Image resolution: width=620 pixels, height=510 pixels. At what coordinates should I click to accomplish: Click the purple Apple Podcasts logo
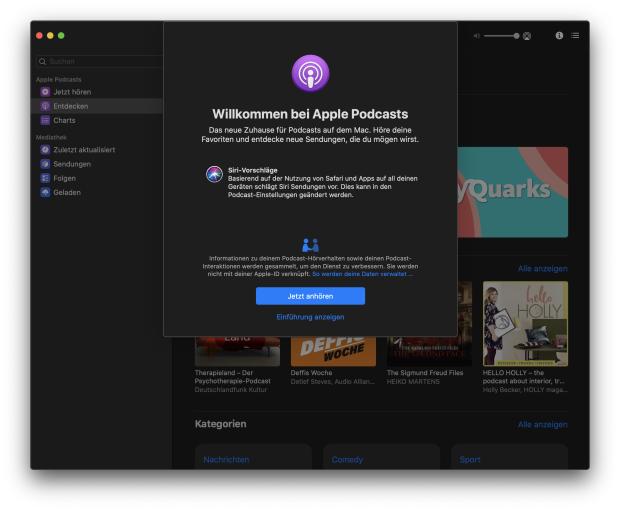[310, 73]
